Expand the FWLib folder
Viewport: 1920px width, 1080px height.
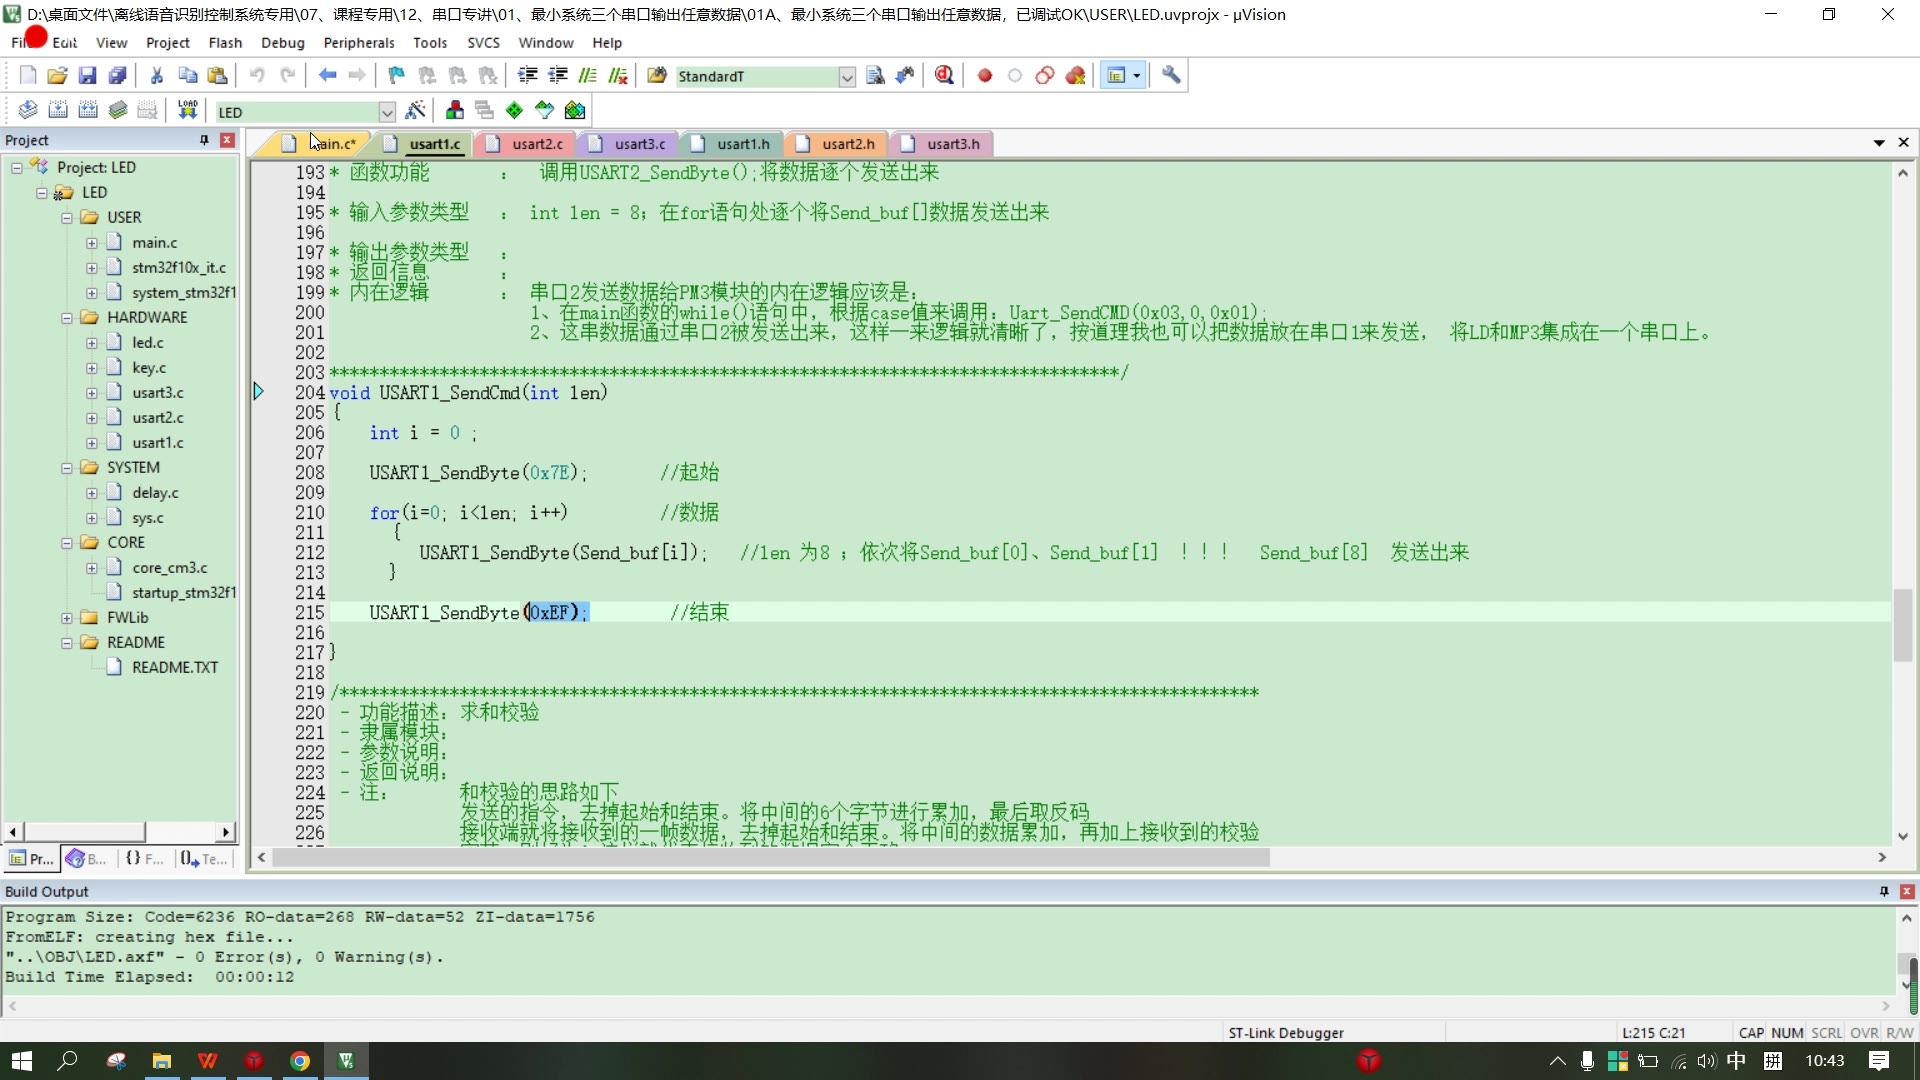[x=66, y=617]
